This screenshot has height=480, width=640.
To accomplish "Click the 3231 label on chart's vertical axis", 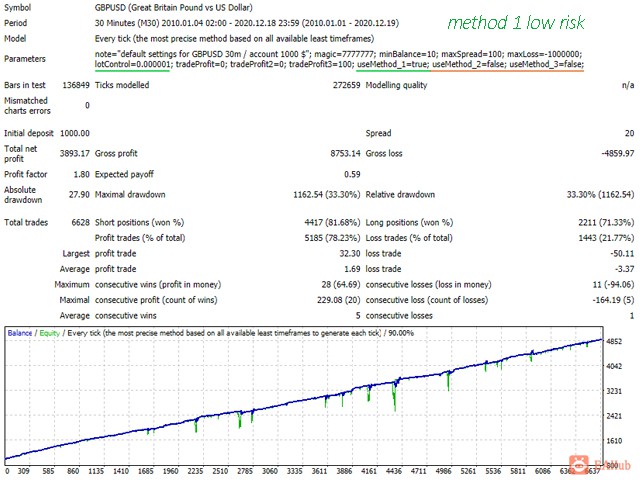I will [614, 391].
